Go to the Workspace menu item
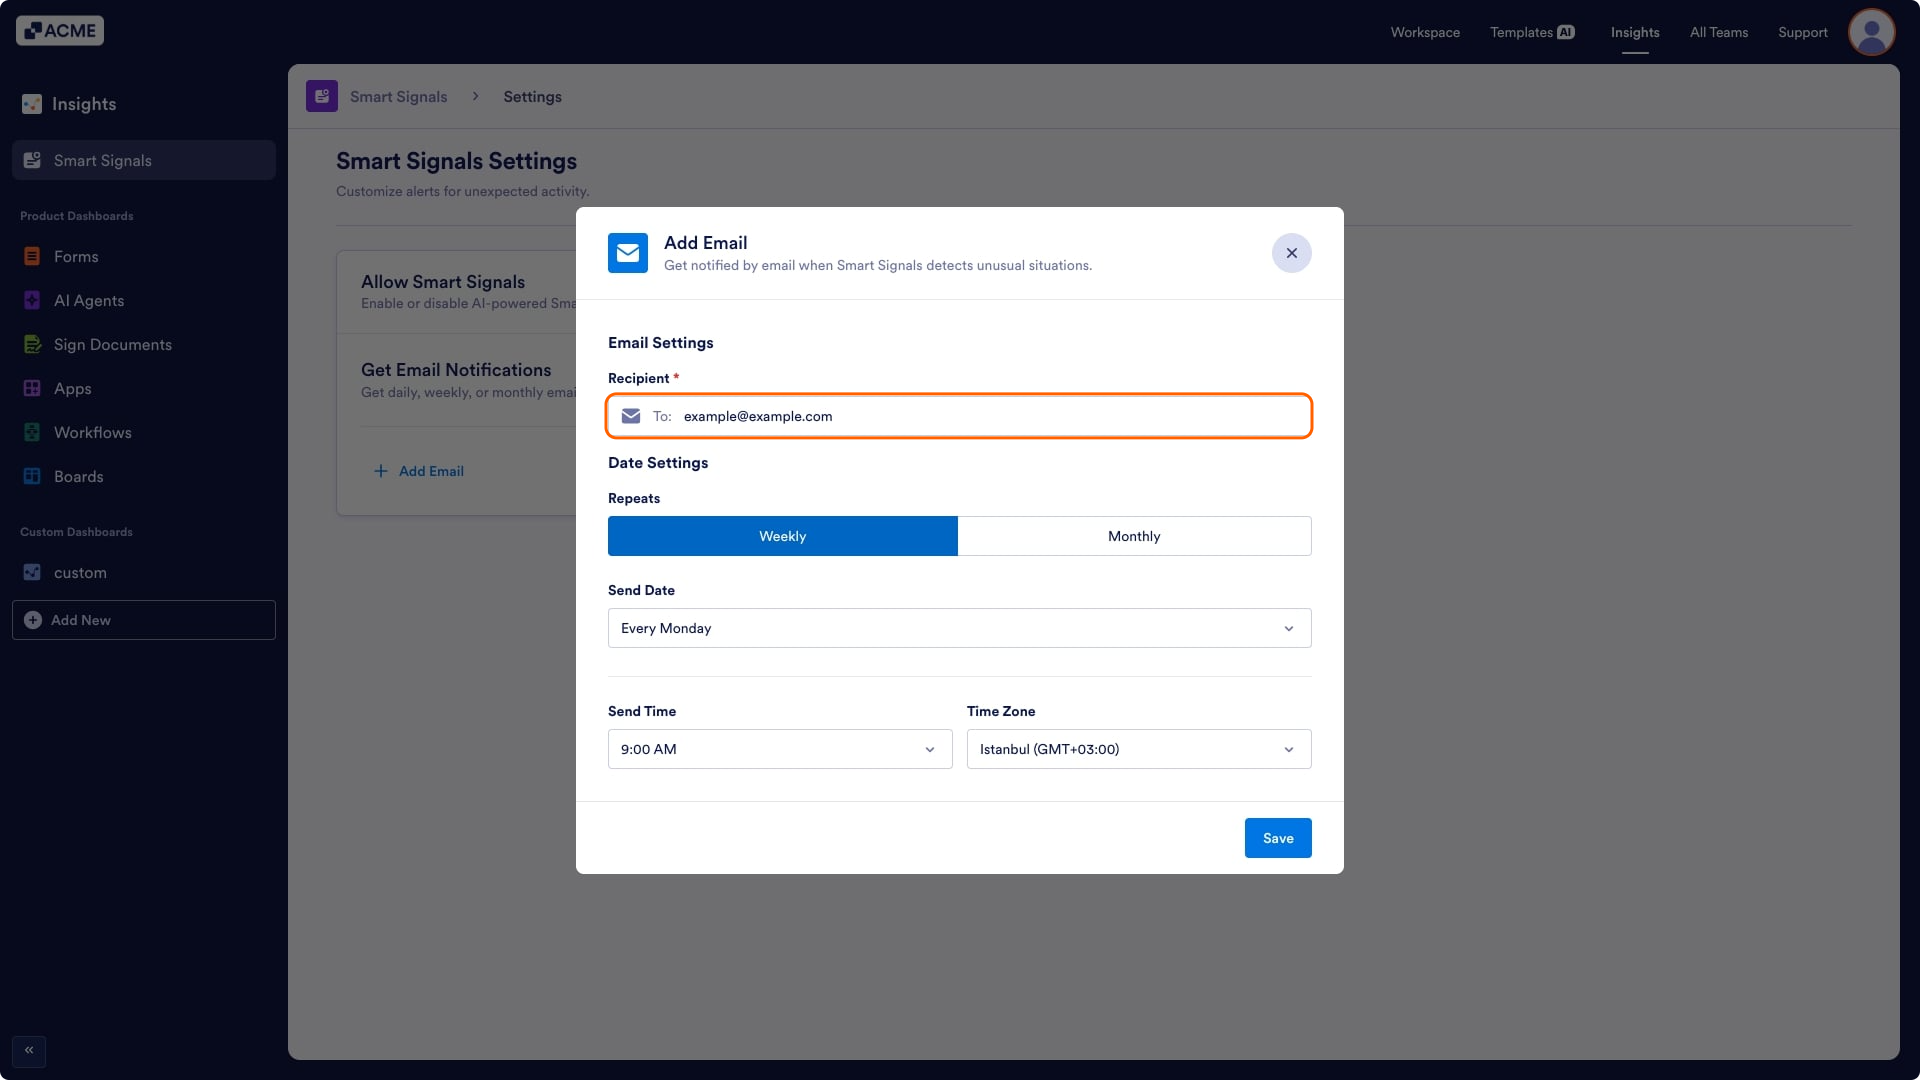1920x1080 pixels. [1425, 32]
